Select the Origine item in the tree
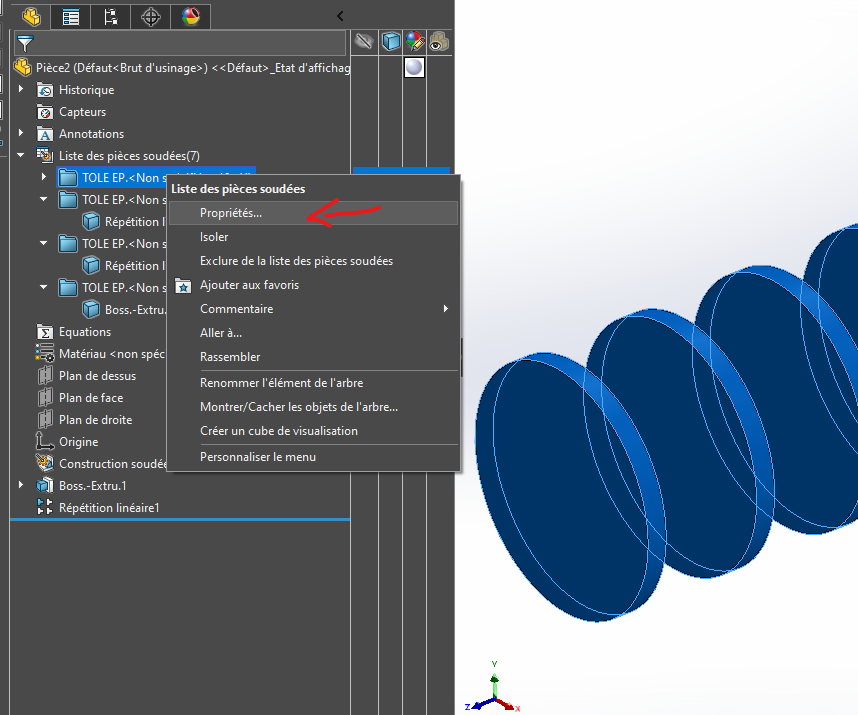 [x=78, y=442]
